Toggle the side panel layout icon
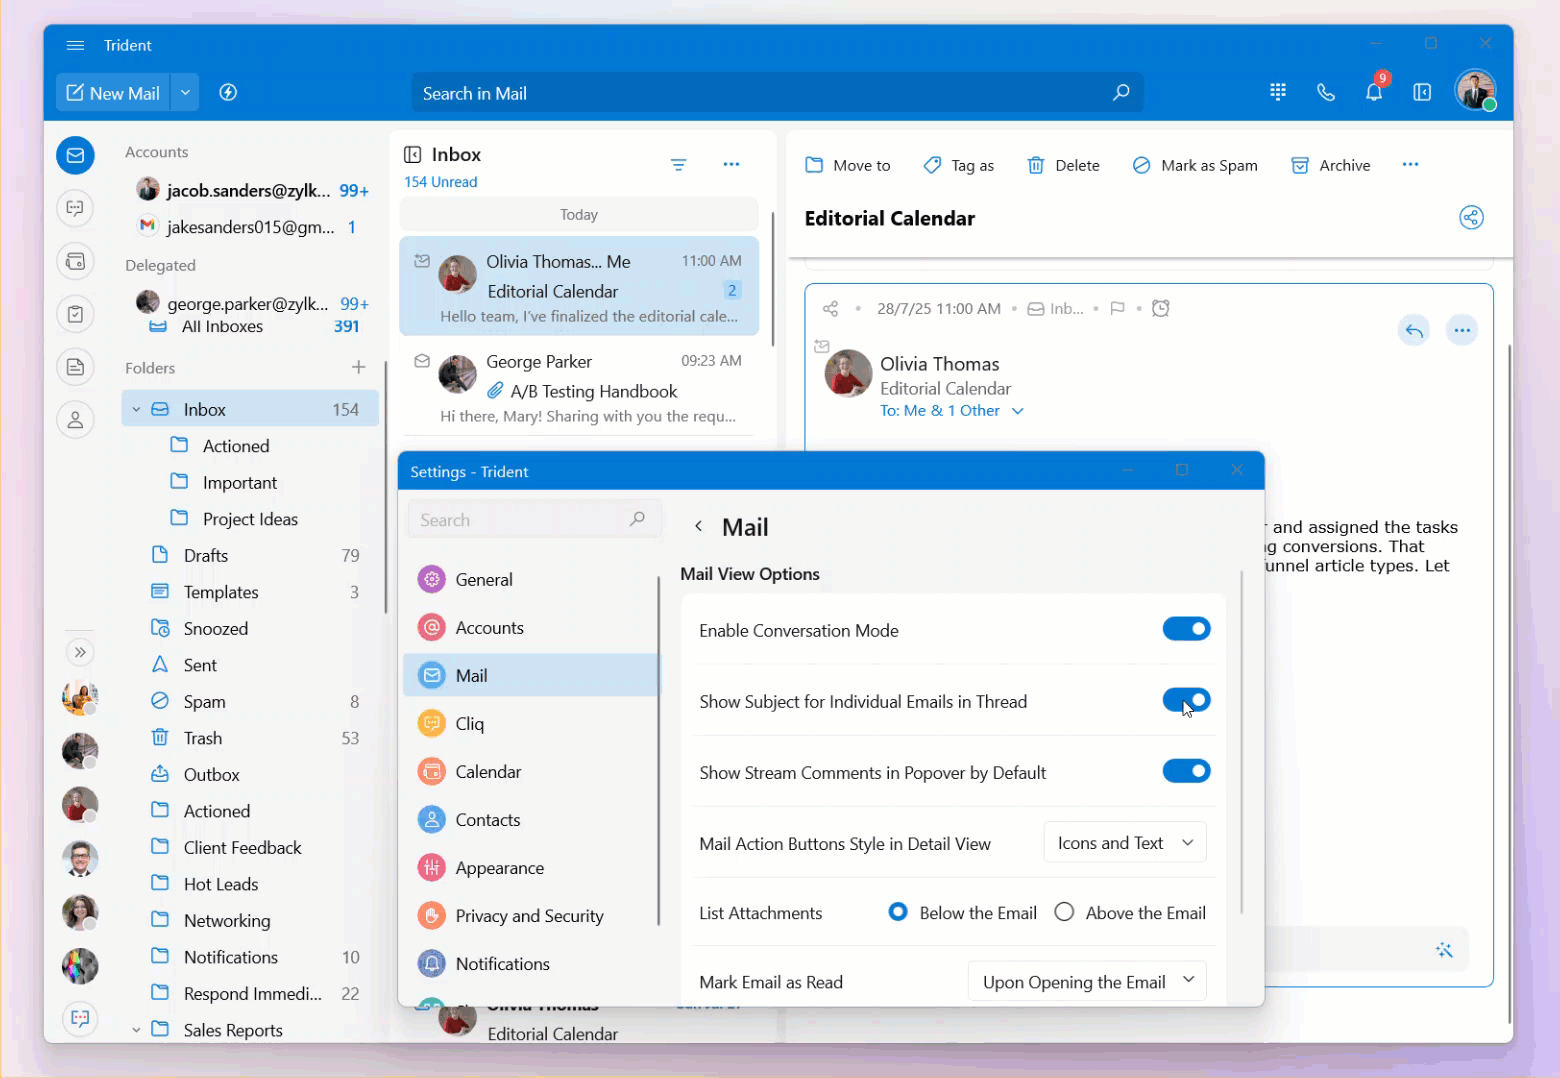The width and height of the screenshot is (1560, 1078). (x=1422, y=92)
